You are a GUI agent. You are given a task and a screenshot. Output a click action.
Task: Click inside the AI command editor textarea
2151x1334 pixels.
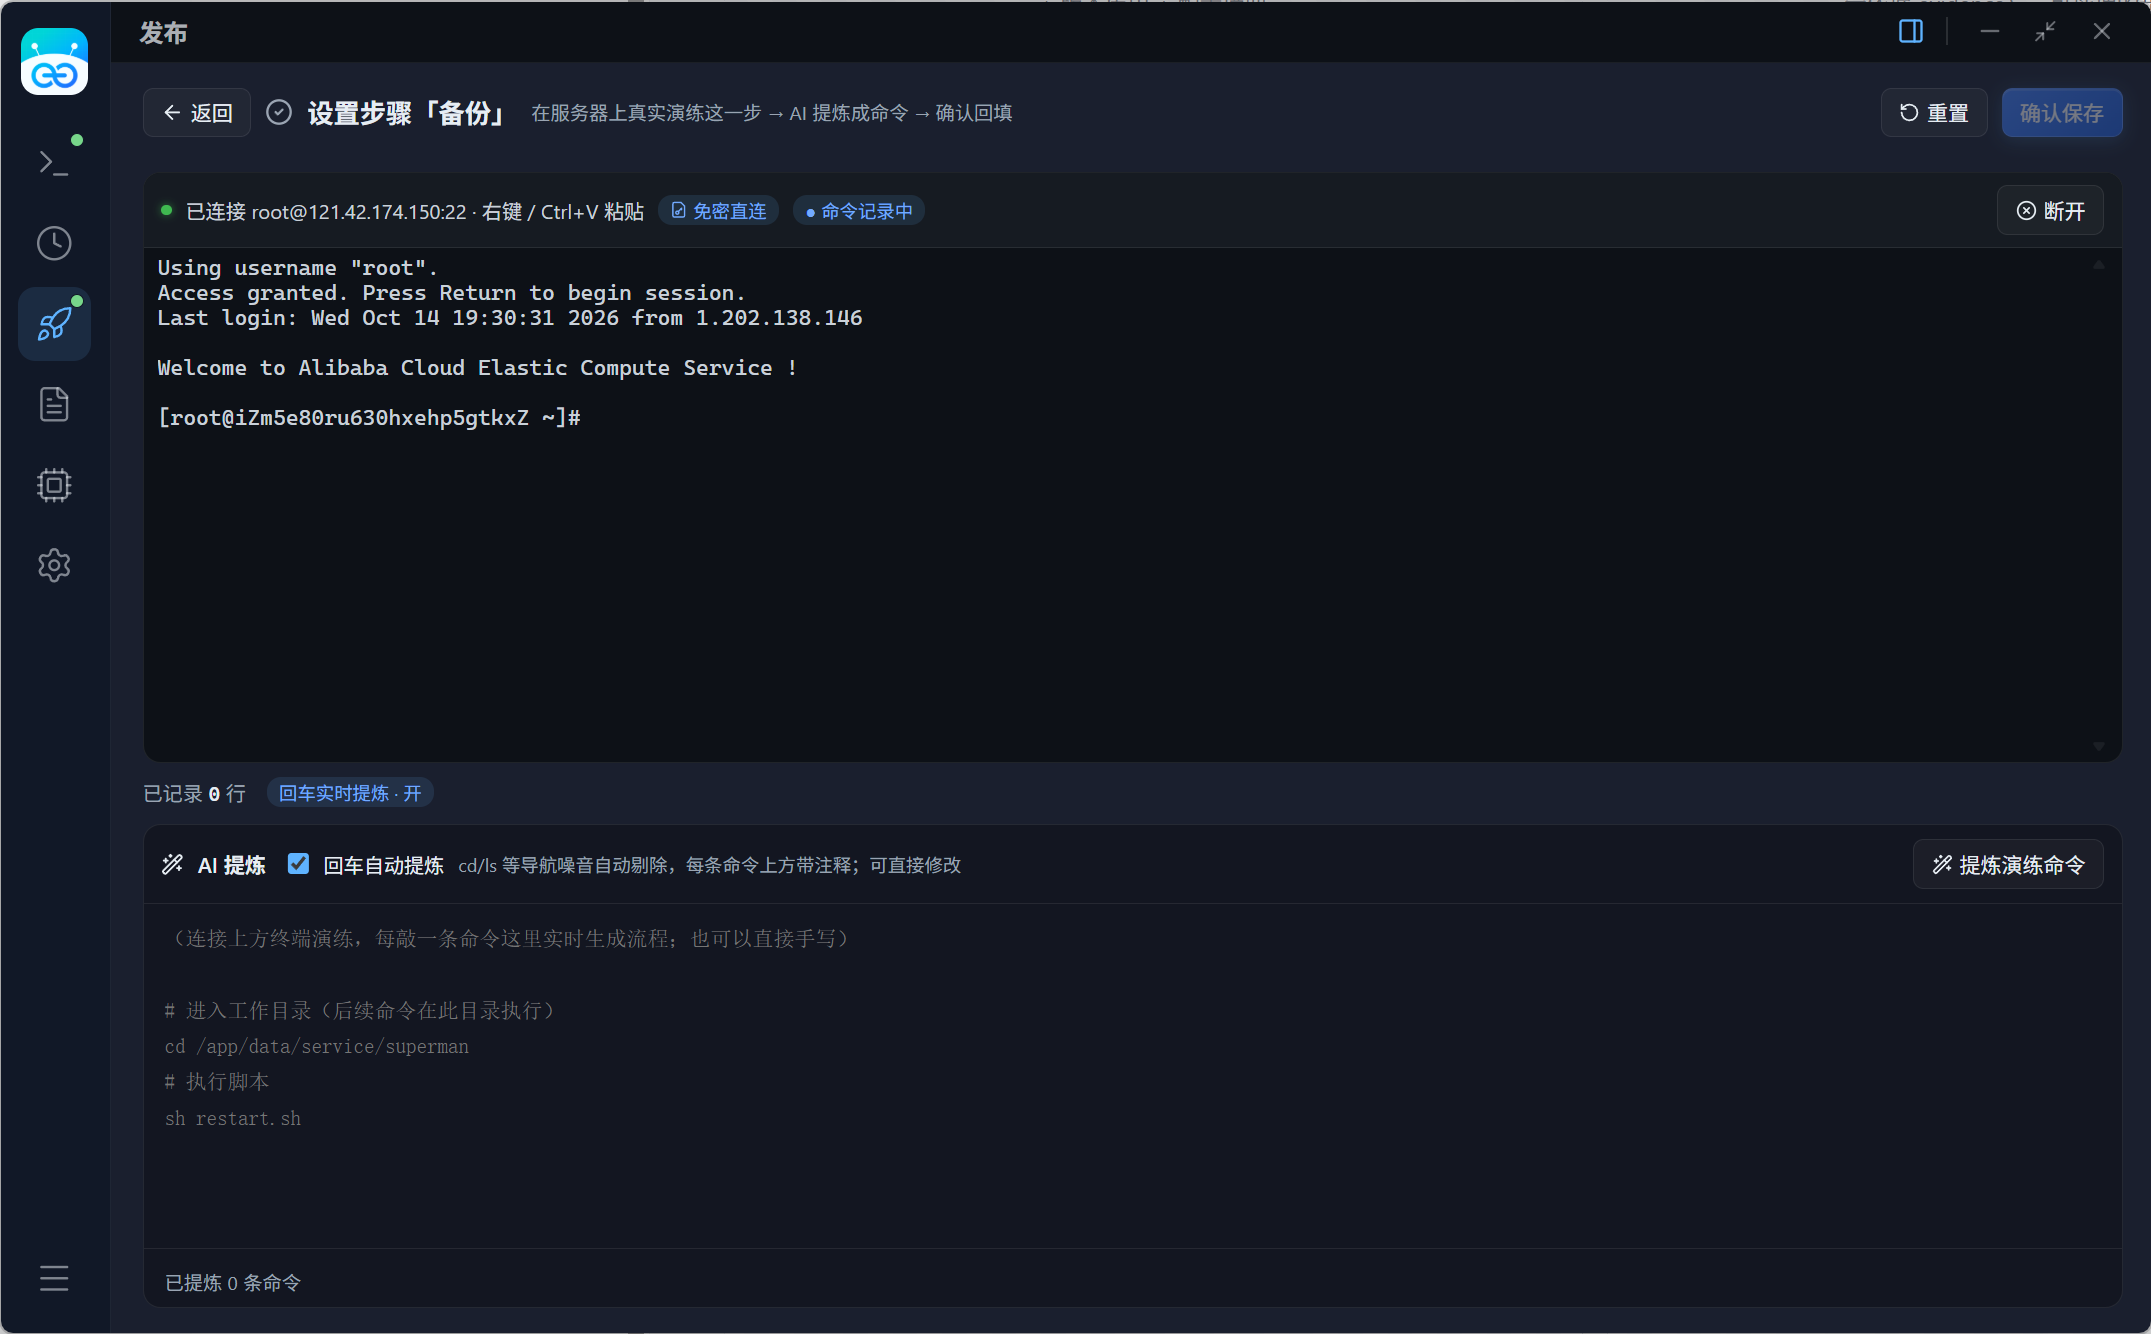click(x=1132, y=1076)
